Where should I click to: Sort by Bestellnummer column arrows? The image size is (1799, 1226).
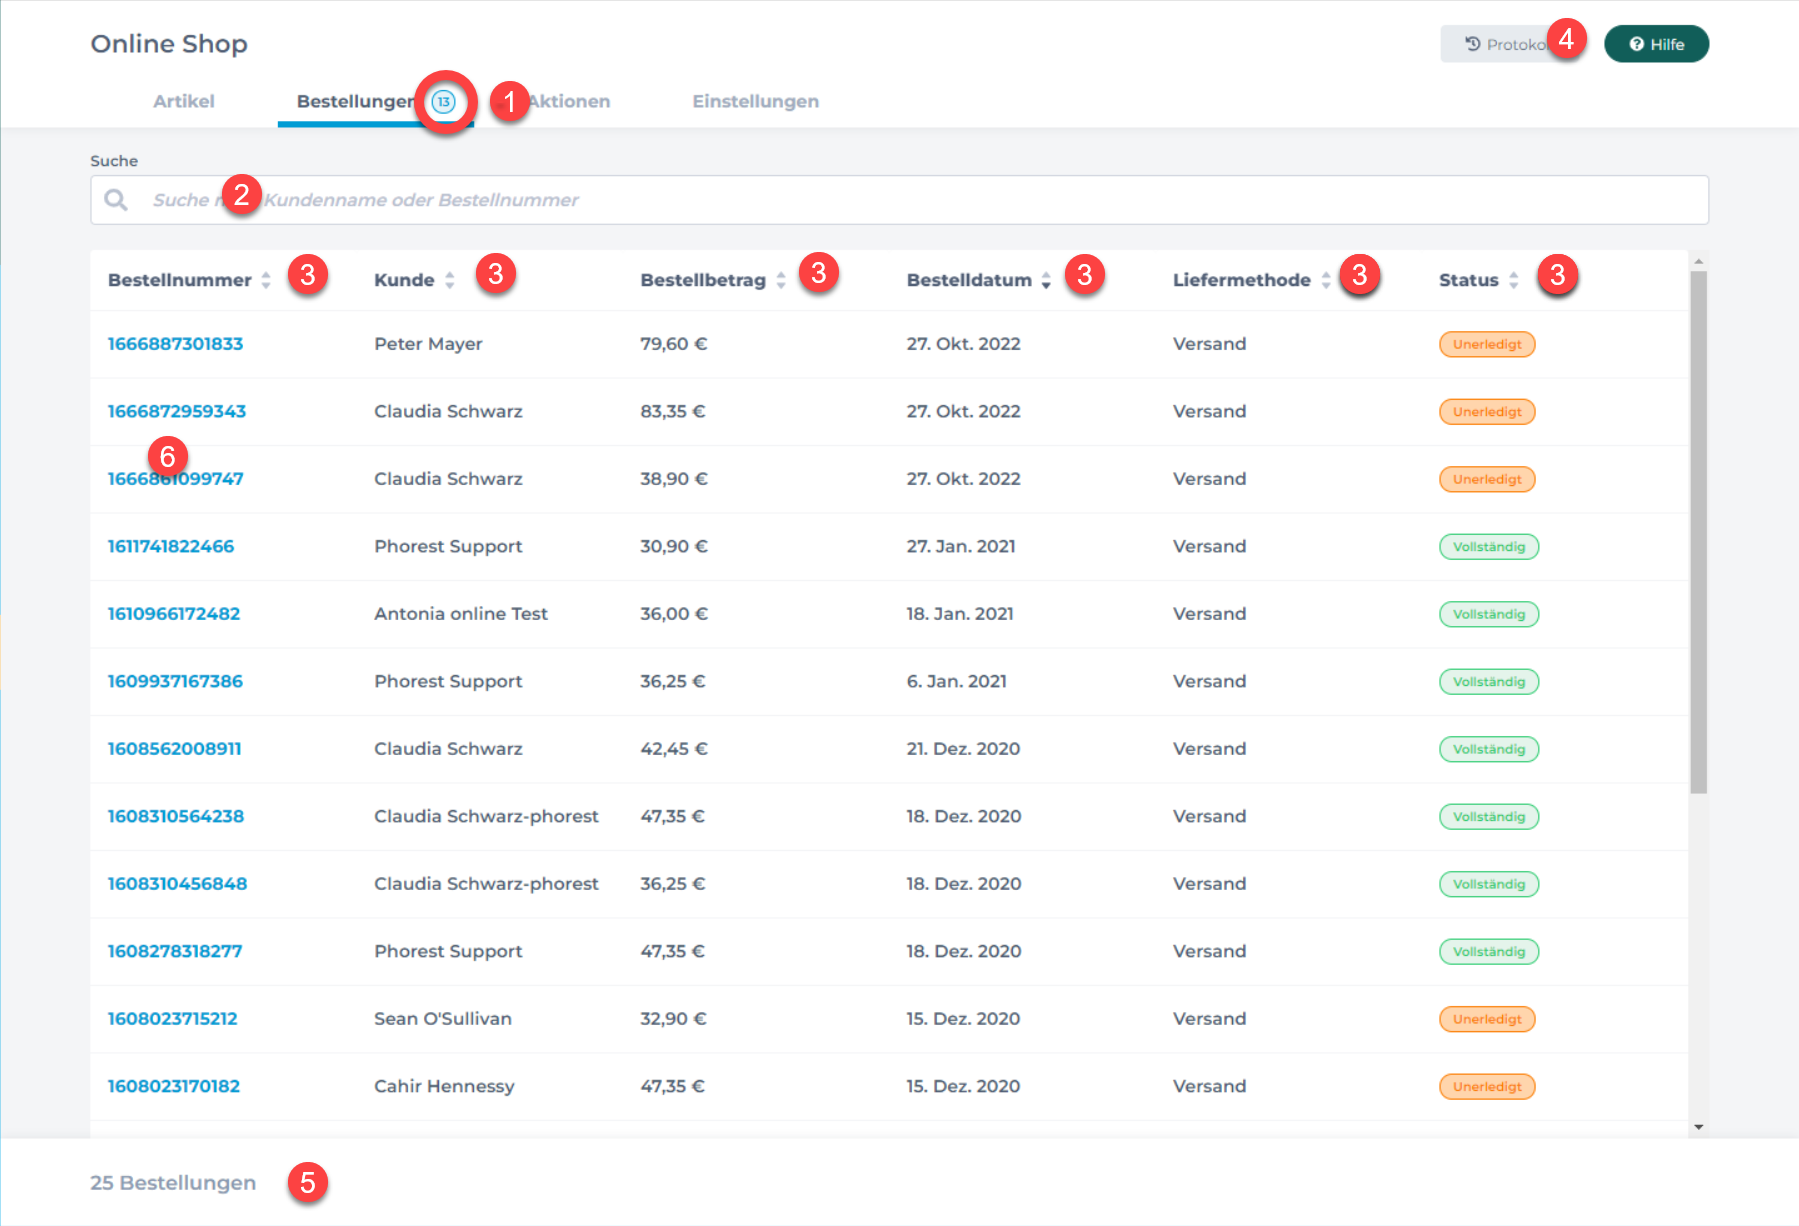click(266, 280)
